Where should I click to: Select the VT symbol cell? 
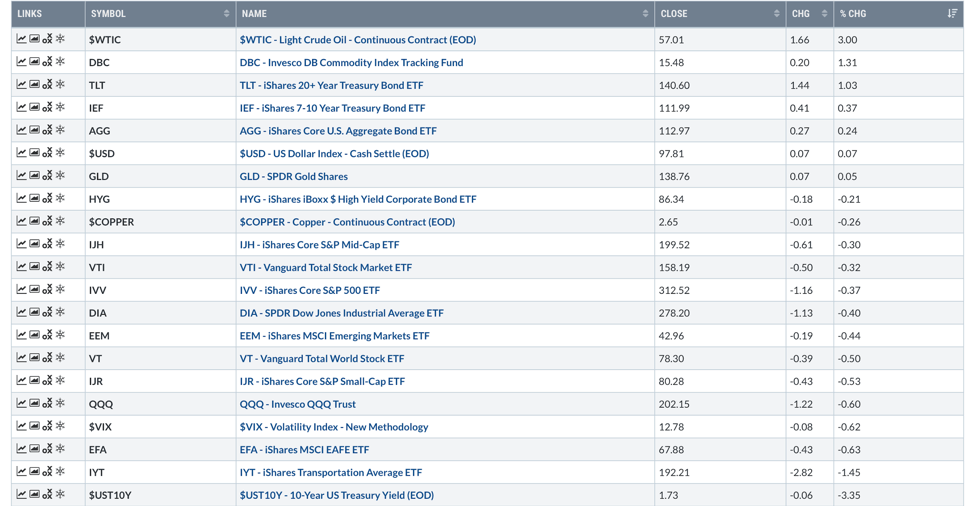pos(95,358)
